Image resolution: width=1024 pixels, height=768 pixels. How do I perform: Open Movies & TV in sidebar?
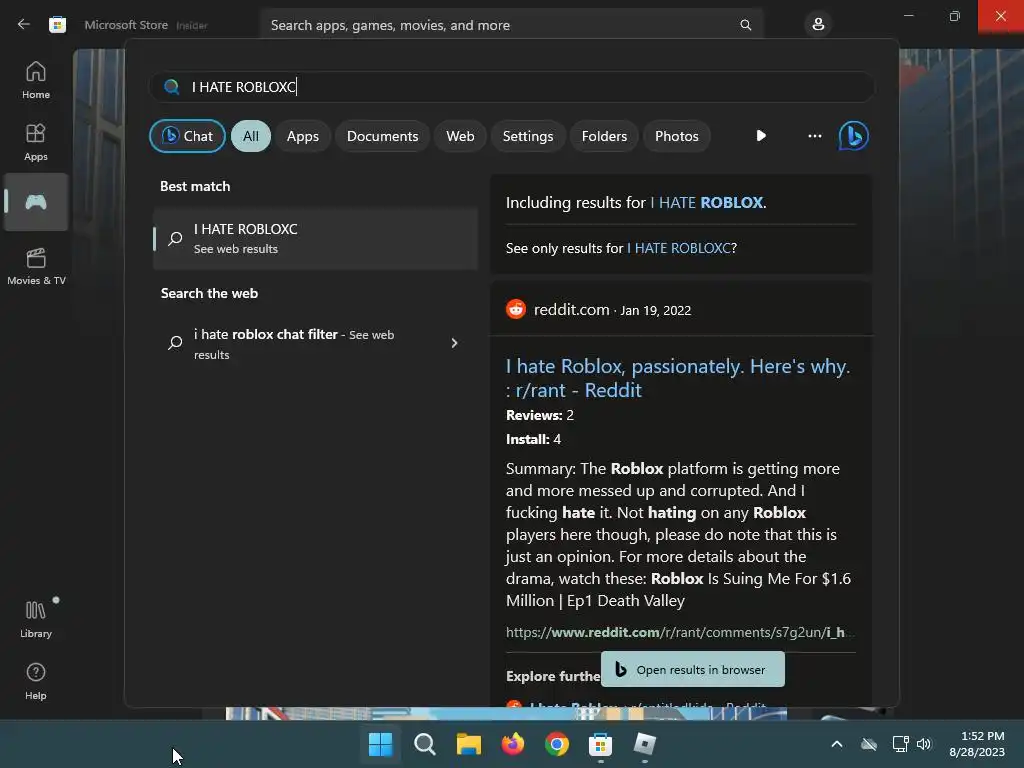(x=36, y=266)
